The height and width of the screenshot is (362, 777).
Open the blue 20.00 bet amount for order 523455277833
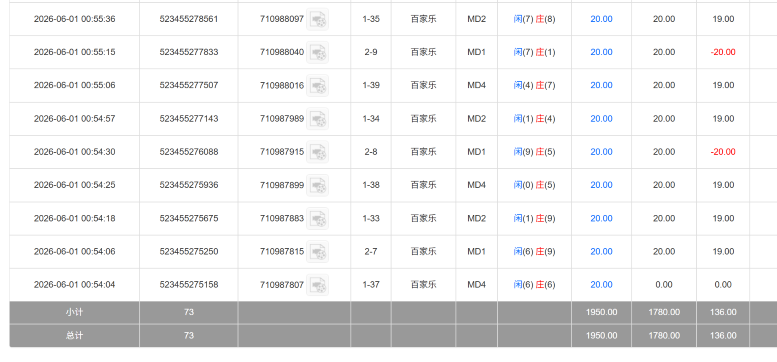coord(601,52)
